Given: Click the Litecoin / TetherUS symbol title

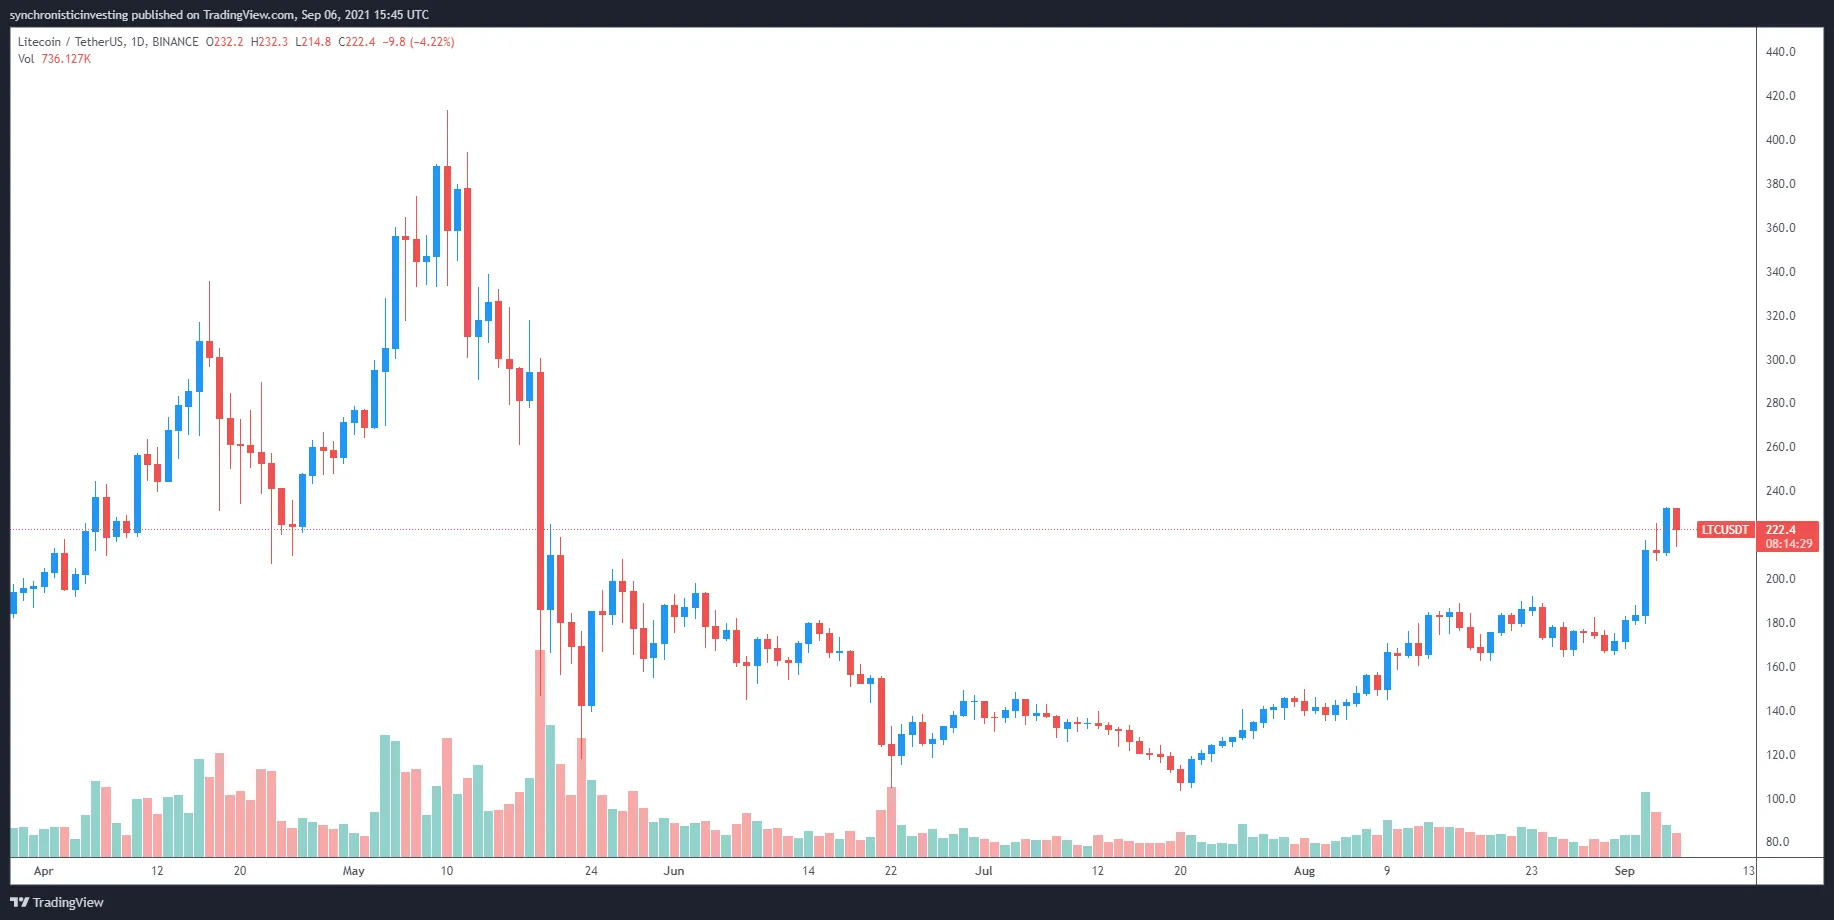Looking at the screenshot, I should coord(71,42).
